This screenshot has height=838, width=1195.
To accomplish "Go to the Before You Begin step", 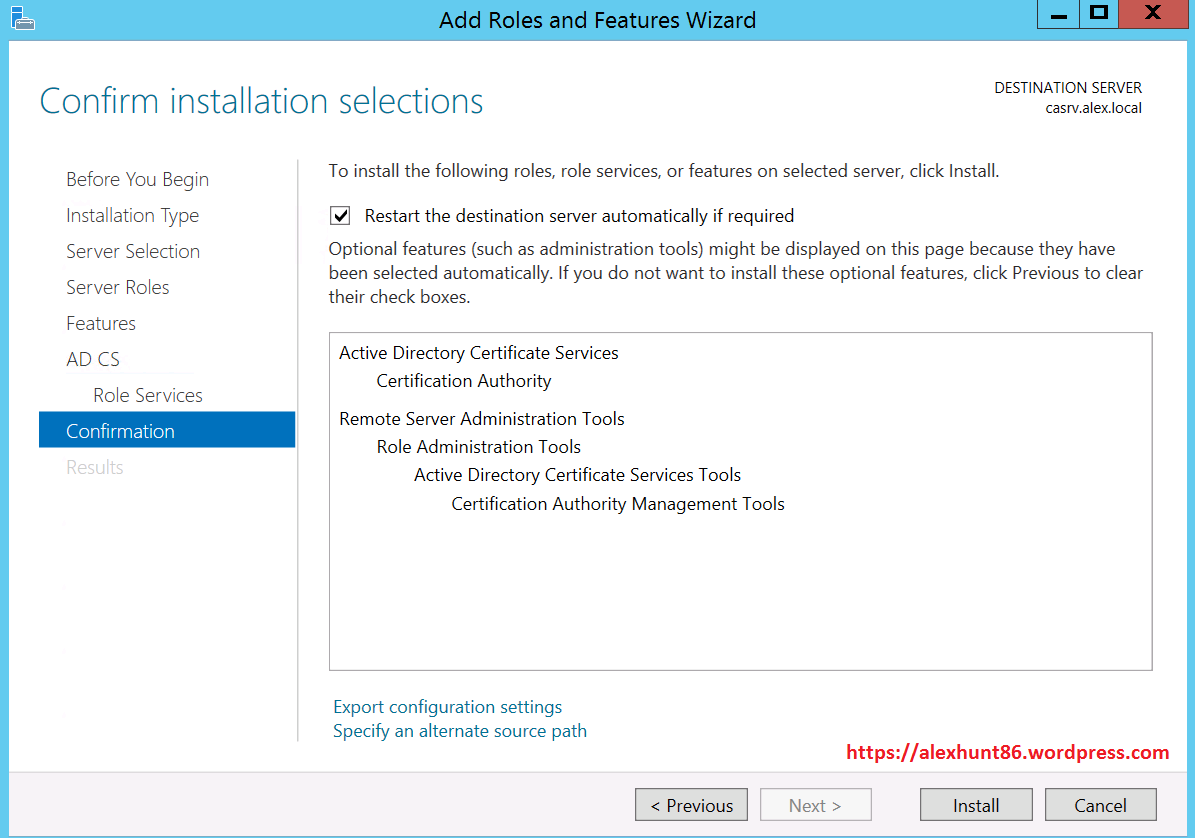I will (x=137, y=179).
